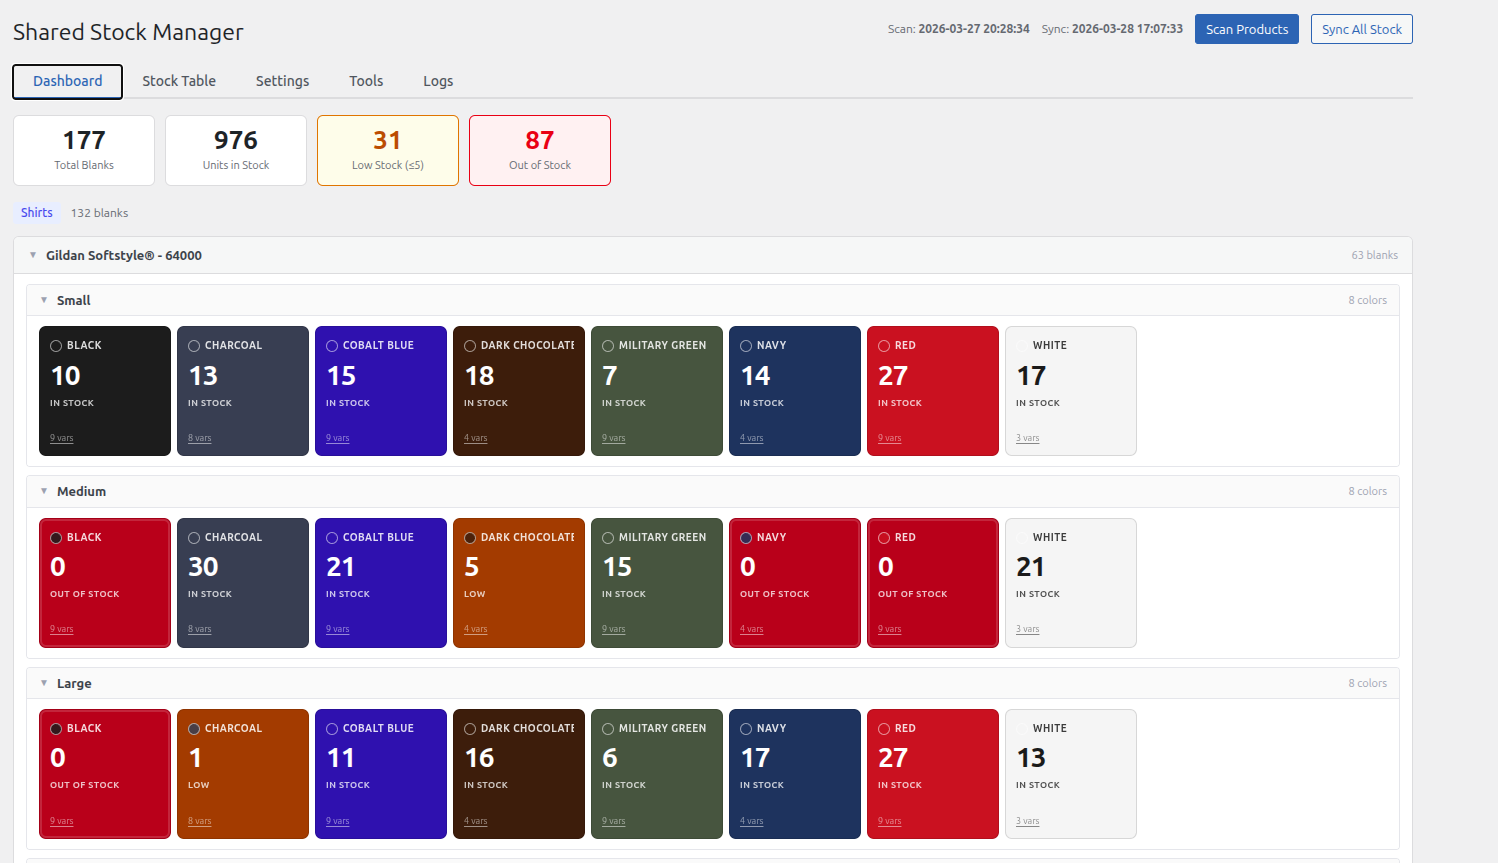The image size is (1498, 863).
Task: Open 3 vars for Medium WHITE
Action: [x=1027, y=628]
